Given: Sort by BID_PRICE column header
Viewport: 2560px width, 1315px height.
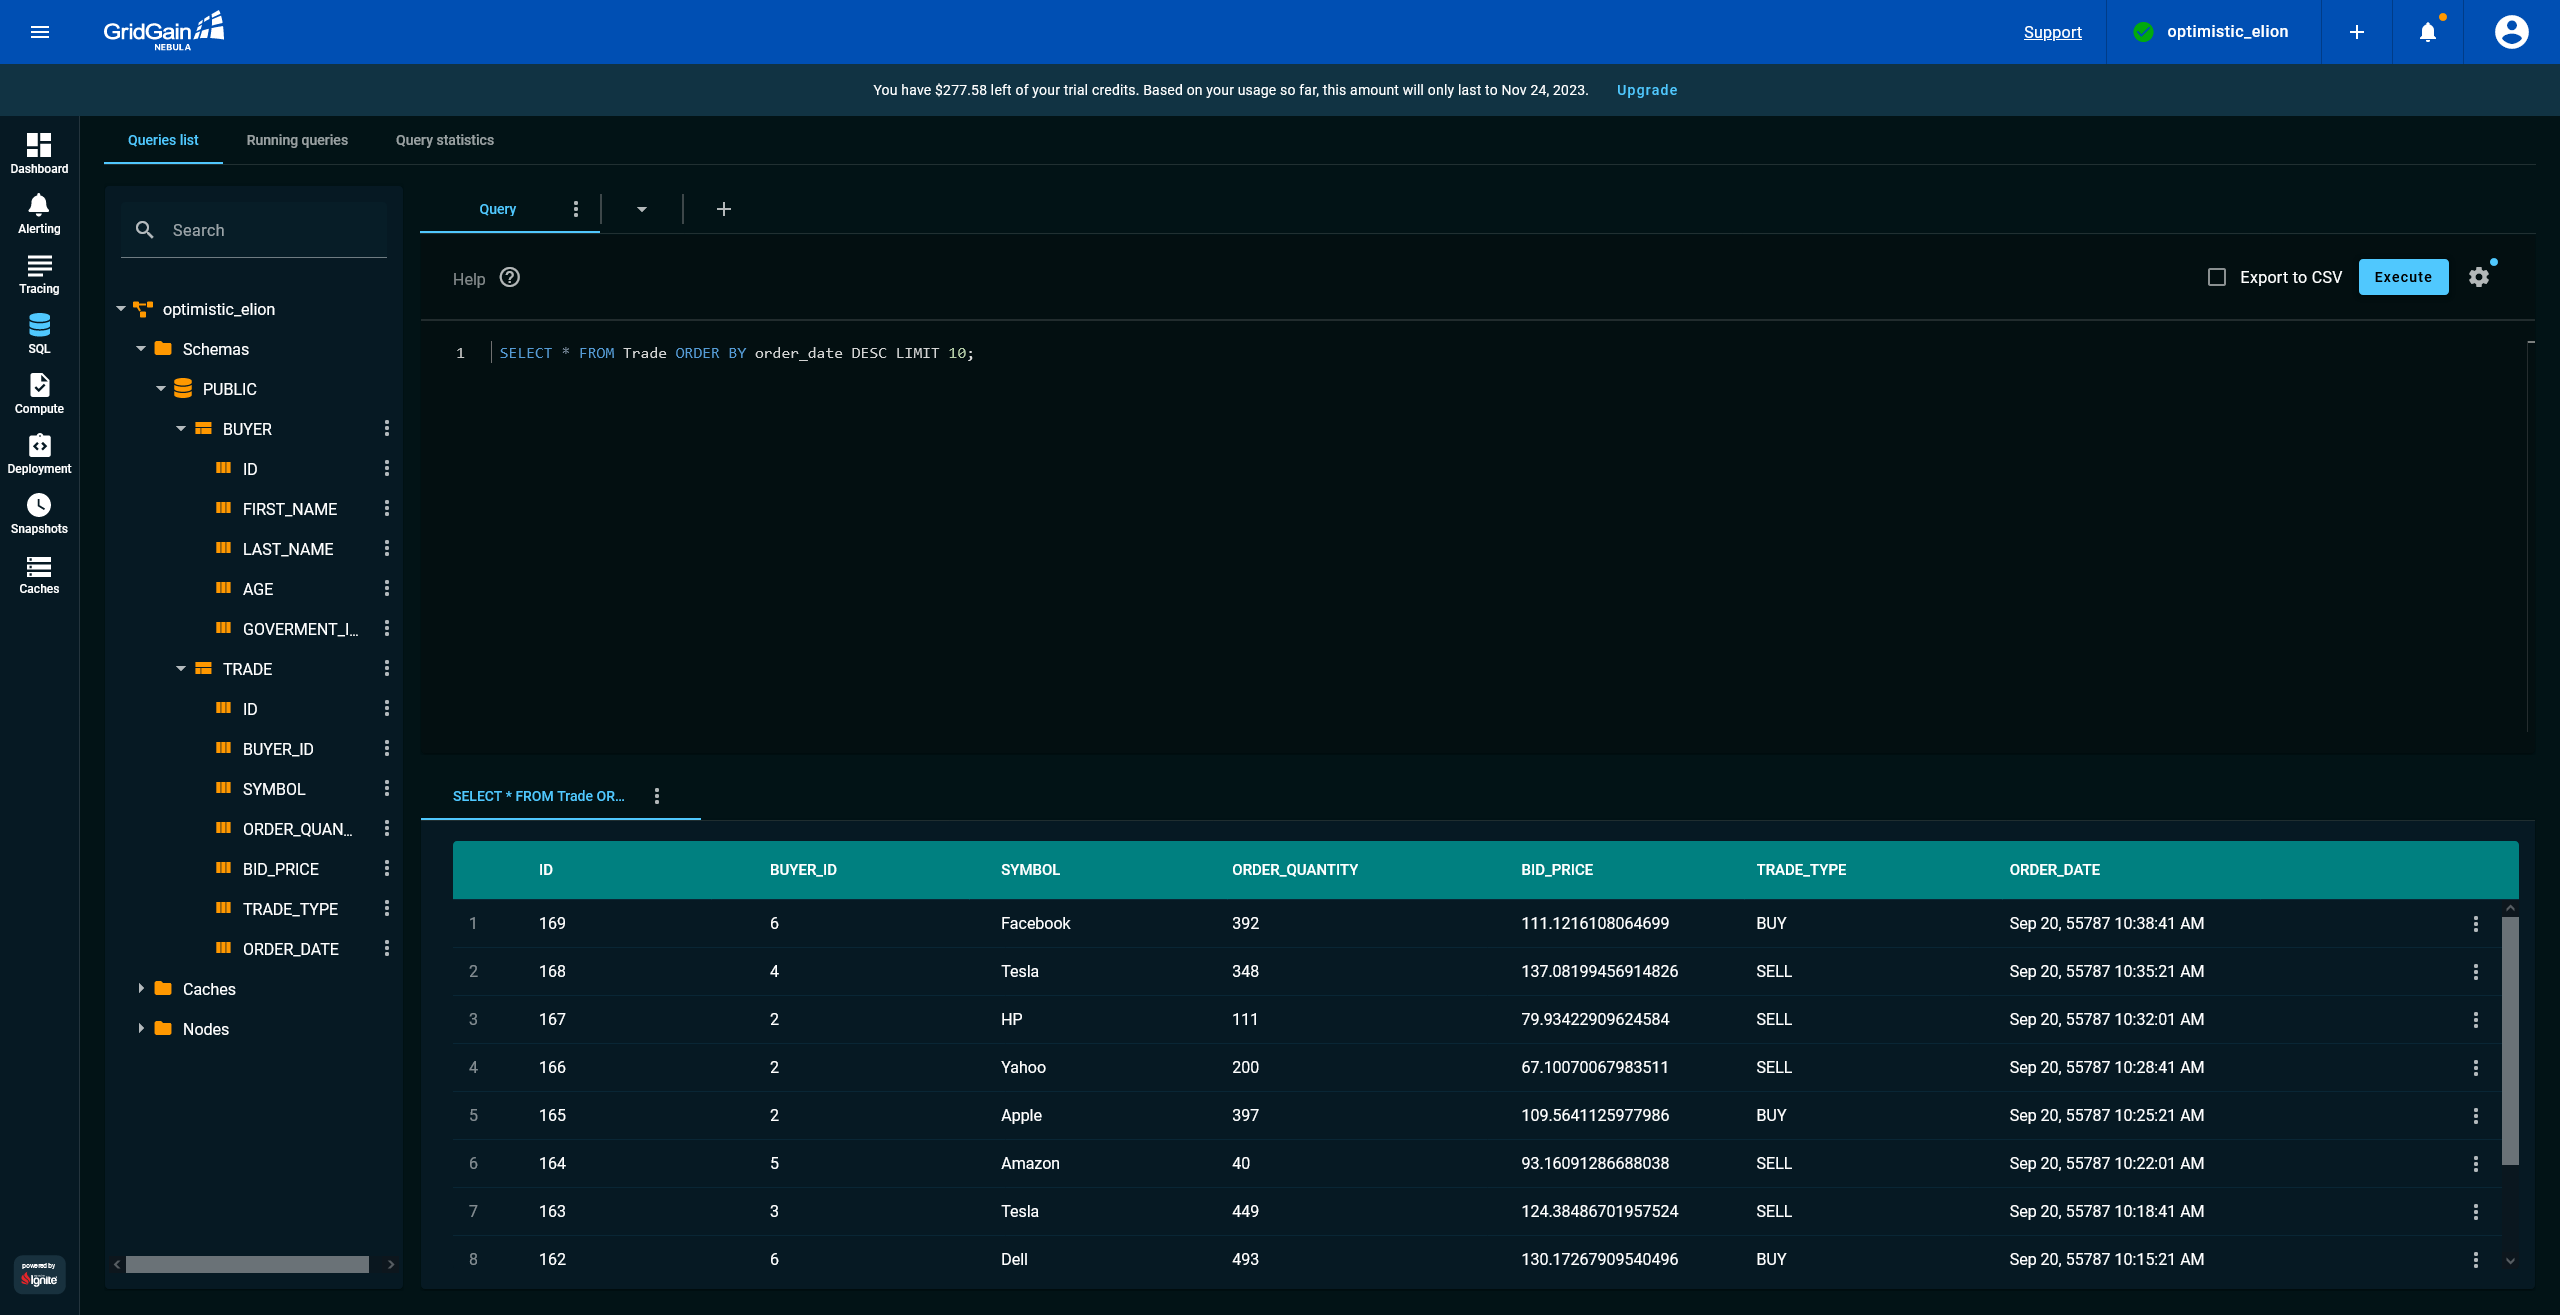Looking at the screenshot, I should point(1557,870).
